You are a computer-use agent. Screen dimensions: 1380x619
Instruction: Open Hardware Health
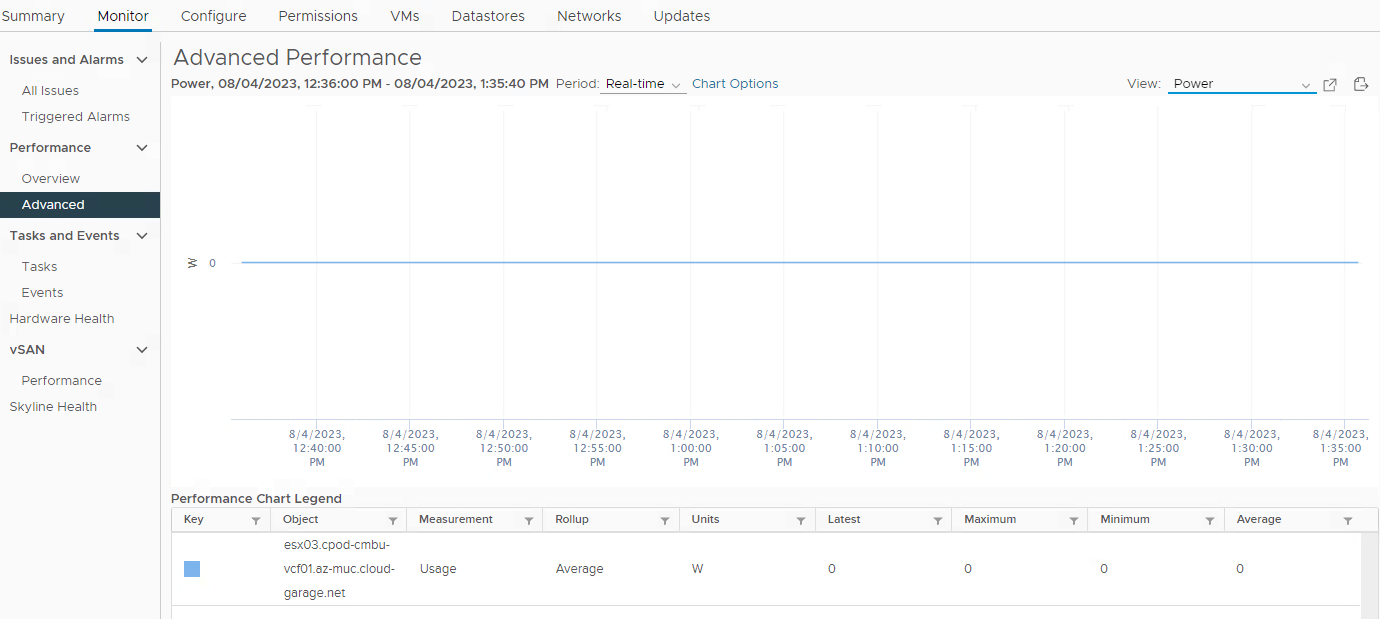pos(62,319)
